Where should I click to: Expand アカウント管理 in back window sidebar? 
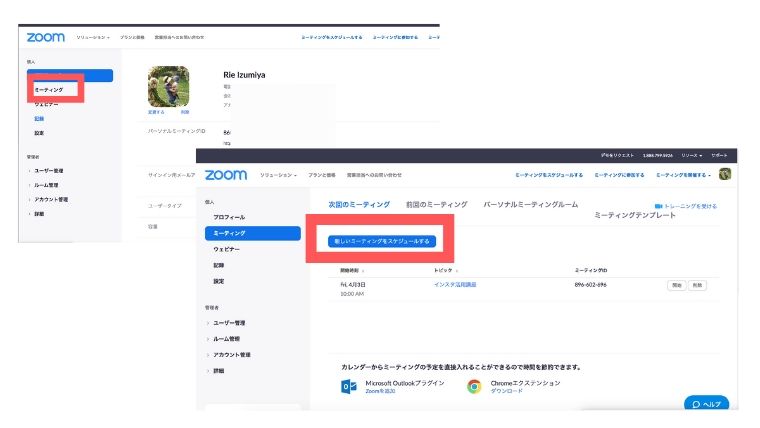click(x=51, y=199)
